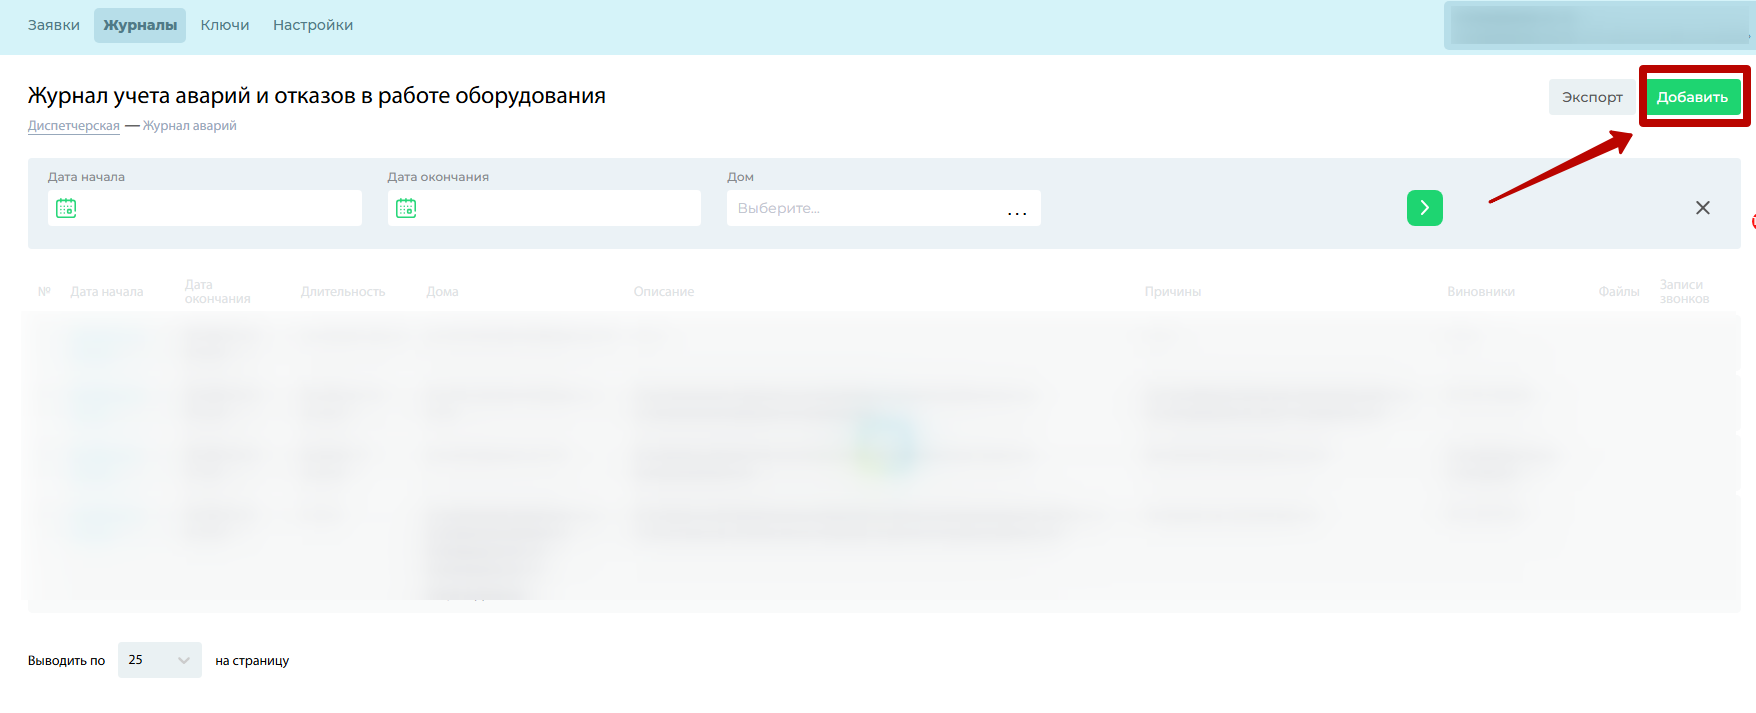
Task: Click the Описание column header
Action: click(x=664, y=292)
